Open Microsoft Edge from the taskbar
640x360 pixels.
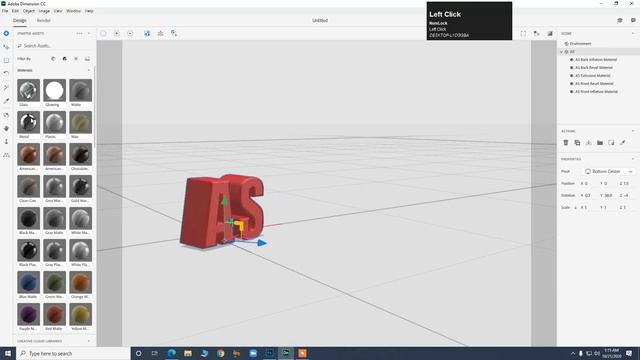pos(171,353)
